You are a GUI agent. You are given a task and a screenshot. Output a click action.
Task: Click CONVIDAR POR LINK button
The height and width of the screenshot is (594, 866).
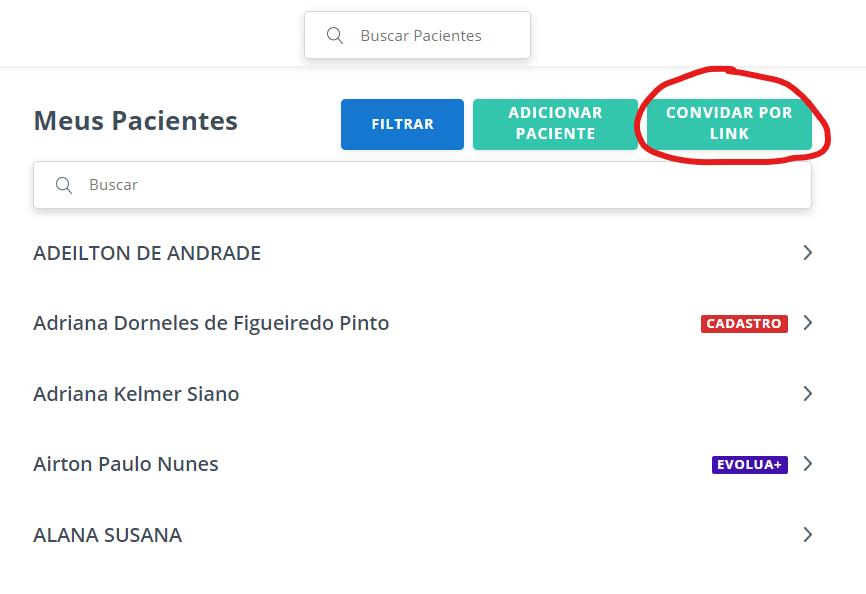click(729, 124)
